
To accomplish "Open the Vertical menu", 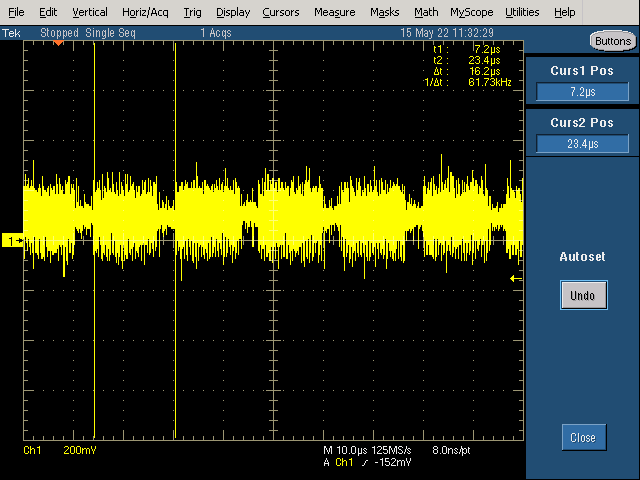I will pos(90,12).
